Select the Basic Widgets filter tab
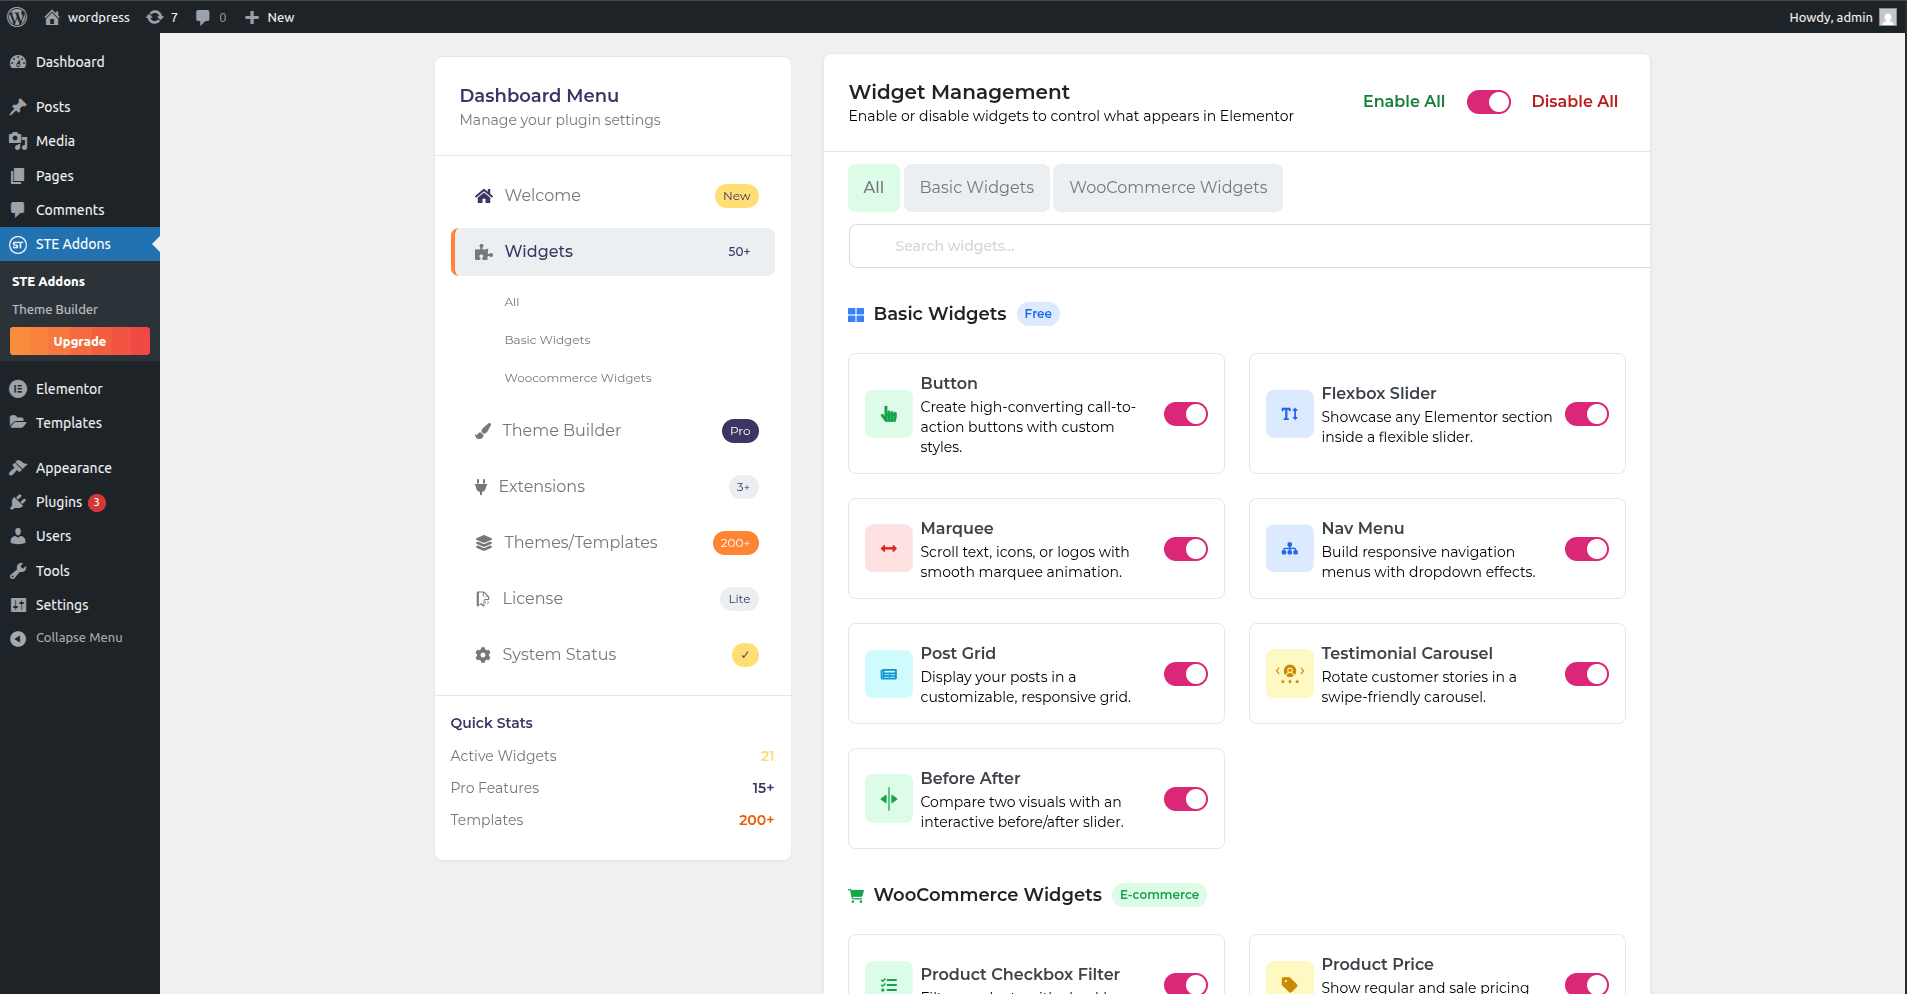Image resolution: width=1907 pixels, height=994 pixels. pyautogui.click(x=976, y=187)
